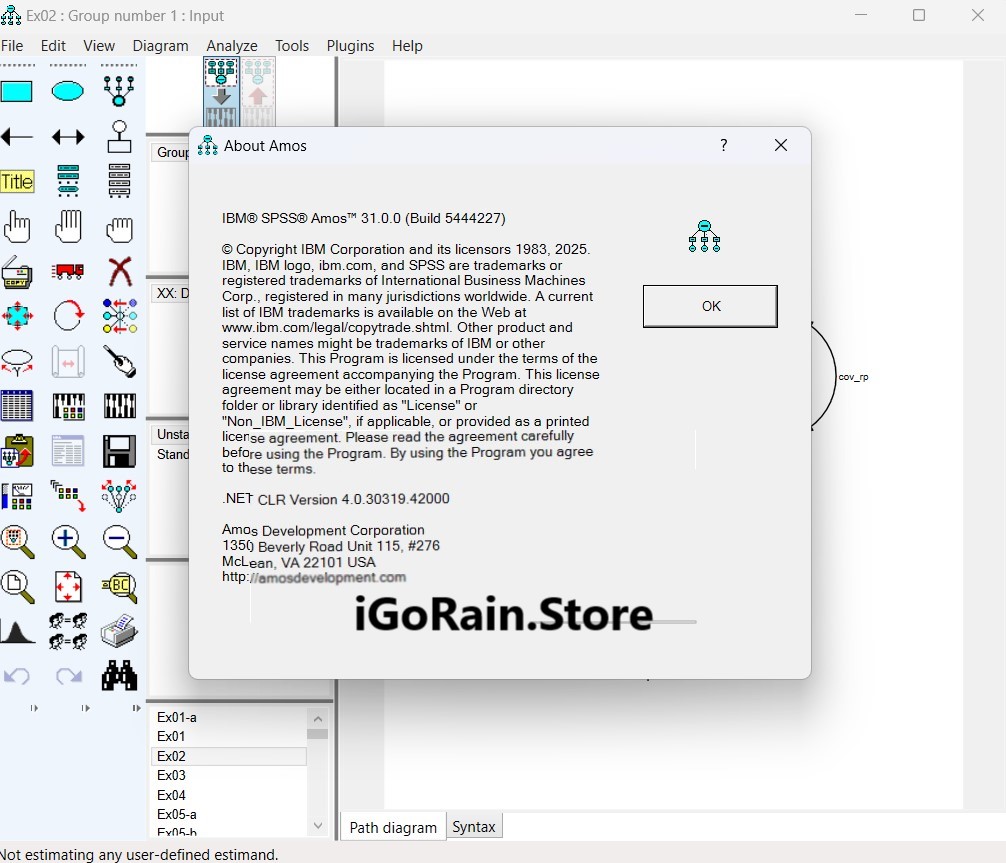This screenshot has height=863, width=1006.
Task: Click file list scroll down arrow
Action: tap(318, 825)
